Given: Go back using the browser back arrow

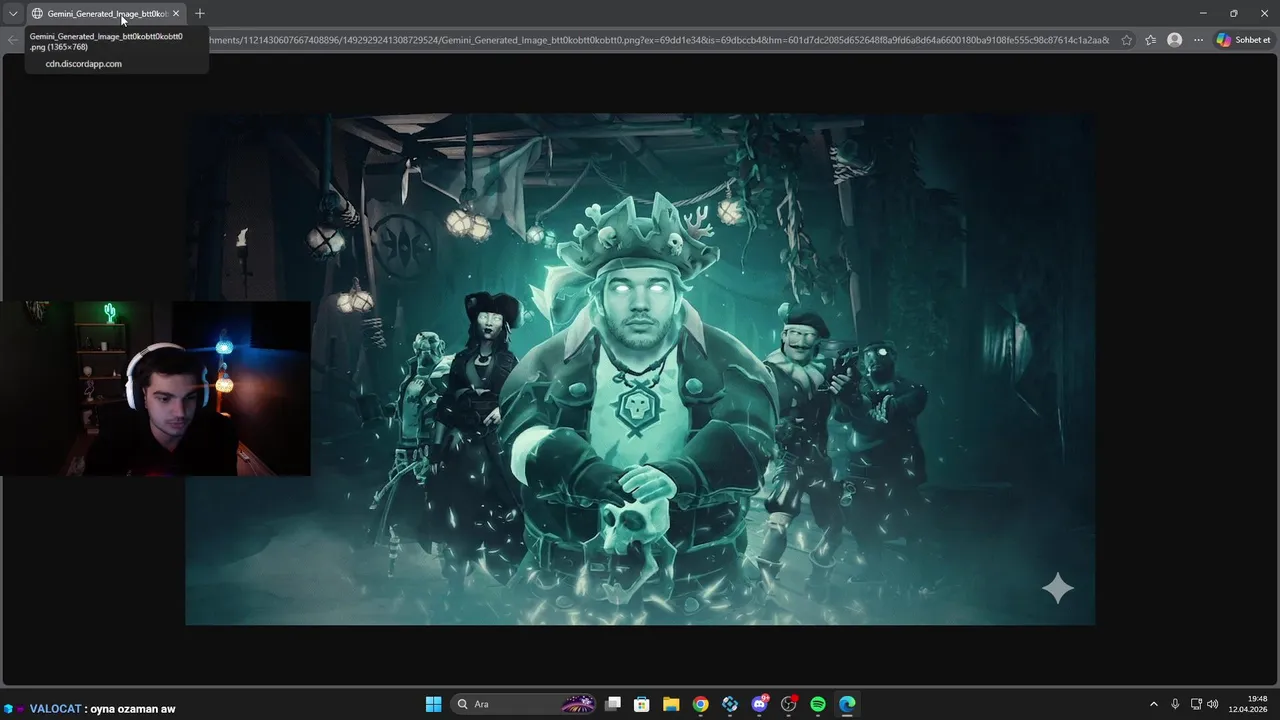Looking at the screenshot, I should pyautogui.click(x=12, y=40).
